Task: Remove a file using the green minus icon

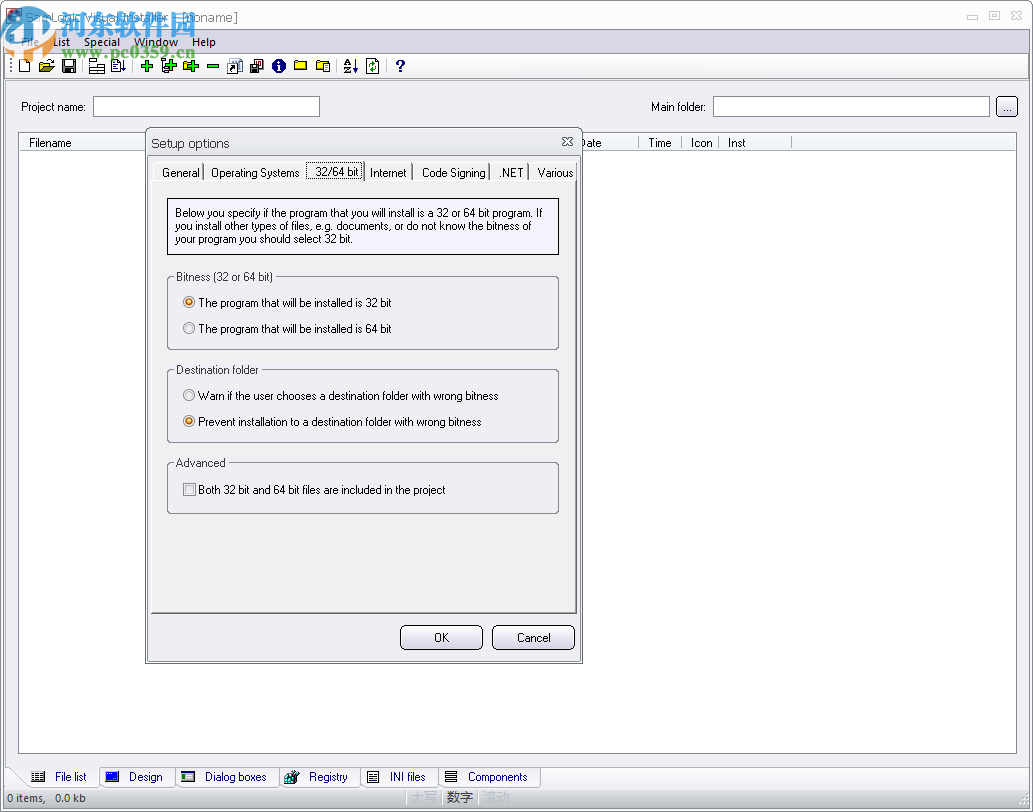Action: pyautogui.click(x=213, y=66)
